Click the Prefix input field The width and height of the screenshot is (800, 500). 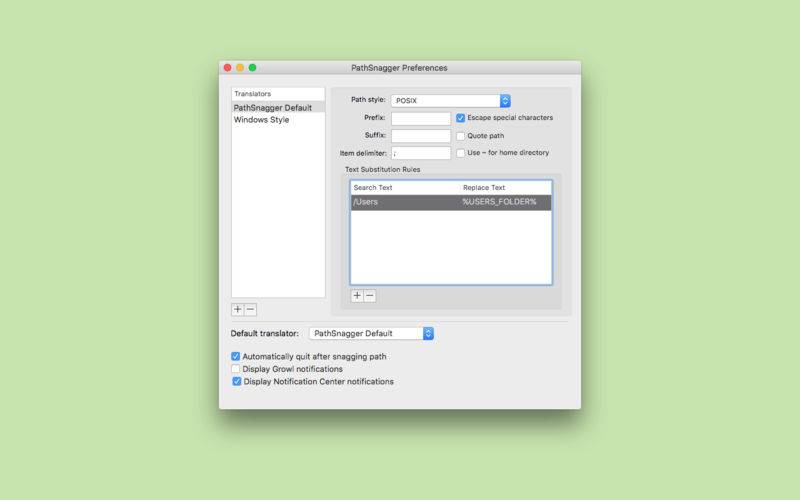click(x=421, y=118)
